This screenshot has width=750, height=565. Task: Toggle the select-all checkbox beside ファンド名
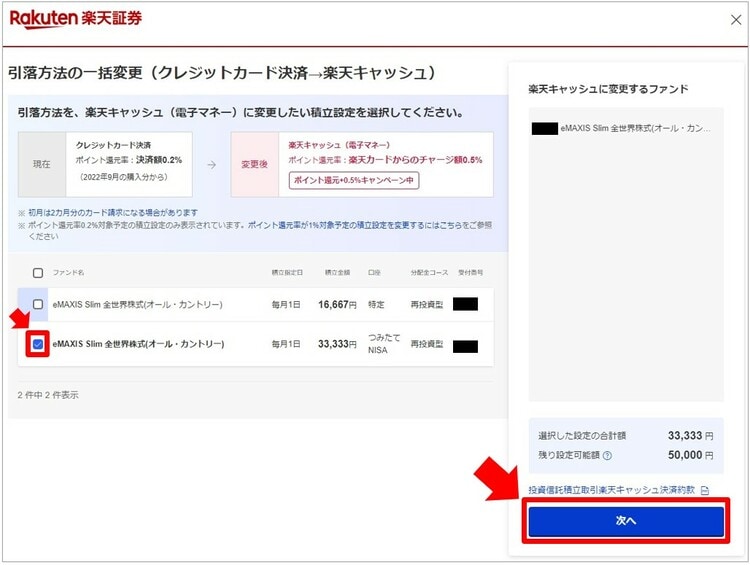tap(38, 273)
